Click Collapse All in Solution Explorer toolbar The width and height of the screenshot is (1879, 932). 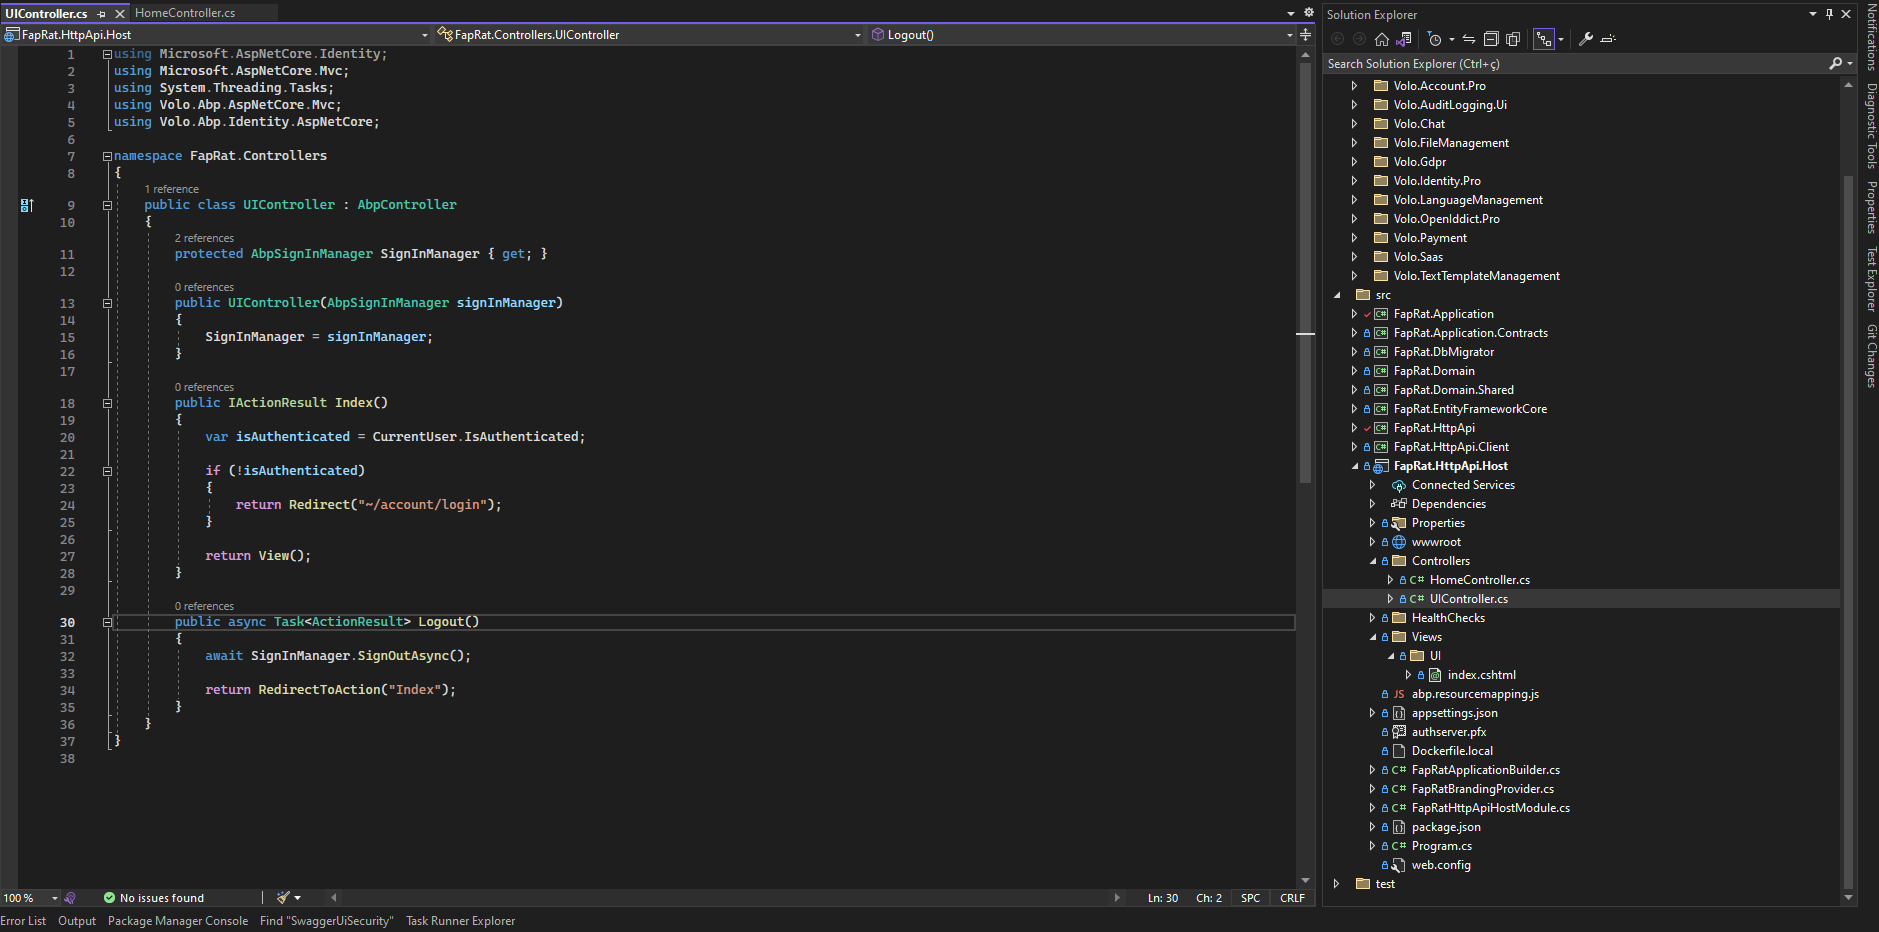(1491, 39)
